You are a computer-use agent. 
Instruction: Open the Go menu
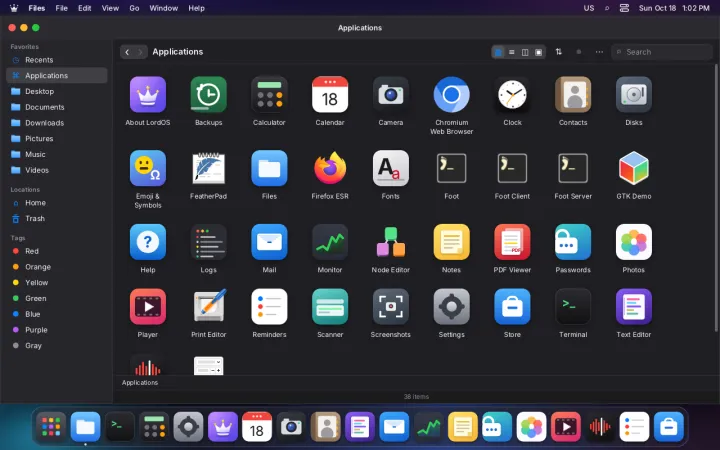coord(134,8)
